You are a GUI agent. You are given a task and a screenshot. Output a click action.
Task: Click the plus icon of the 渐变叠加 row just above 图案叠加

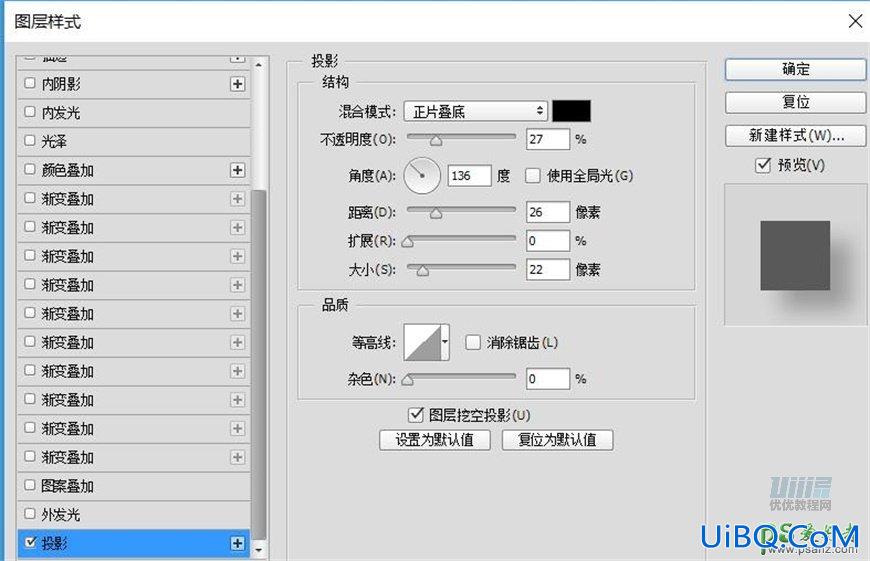point(237,457)
